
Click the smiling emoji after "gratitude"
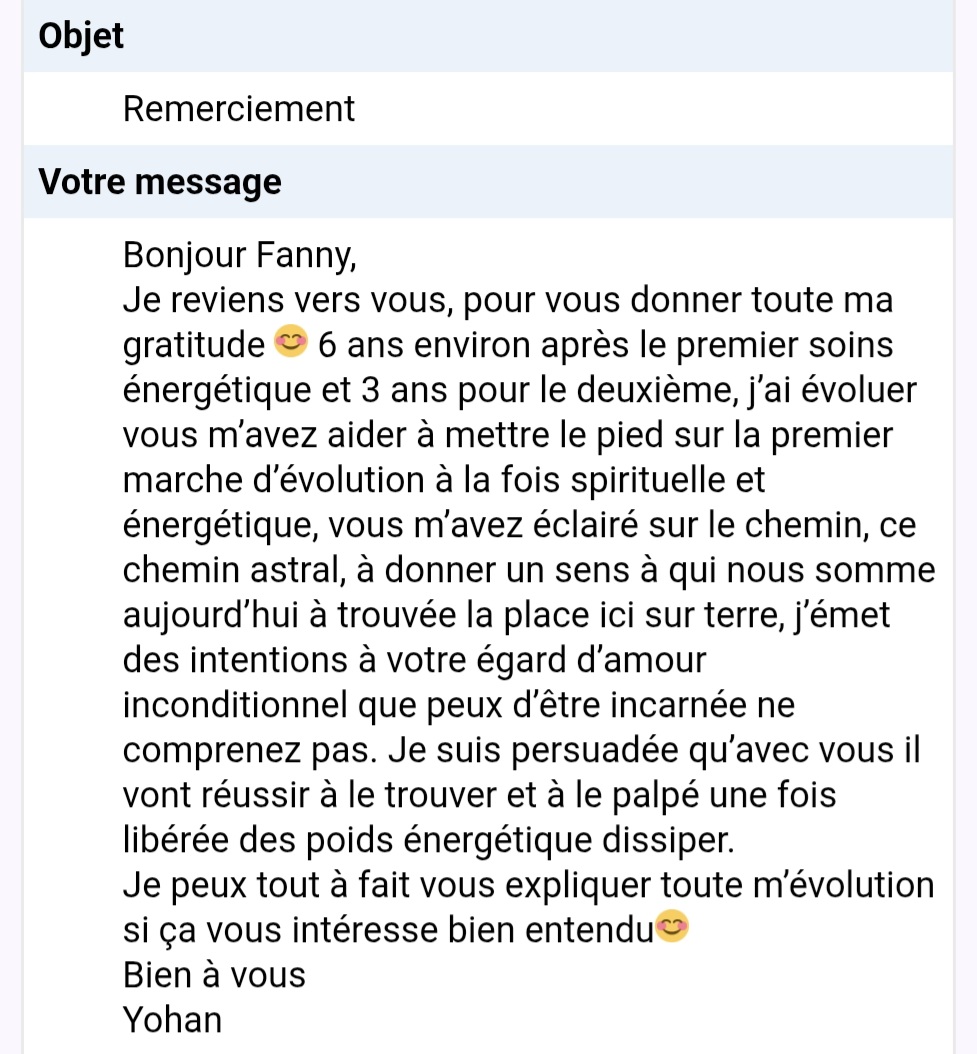(x=289, y=344)
